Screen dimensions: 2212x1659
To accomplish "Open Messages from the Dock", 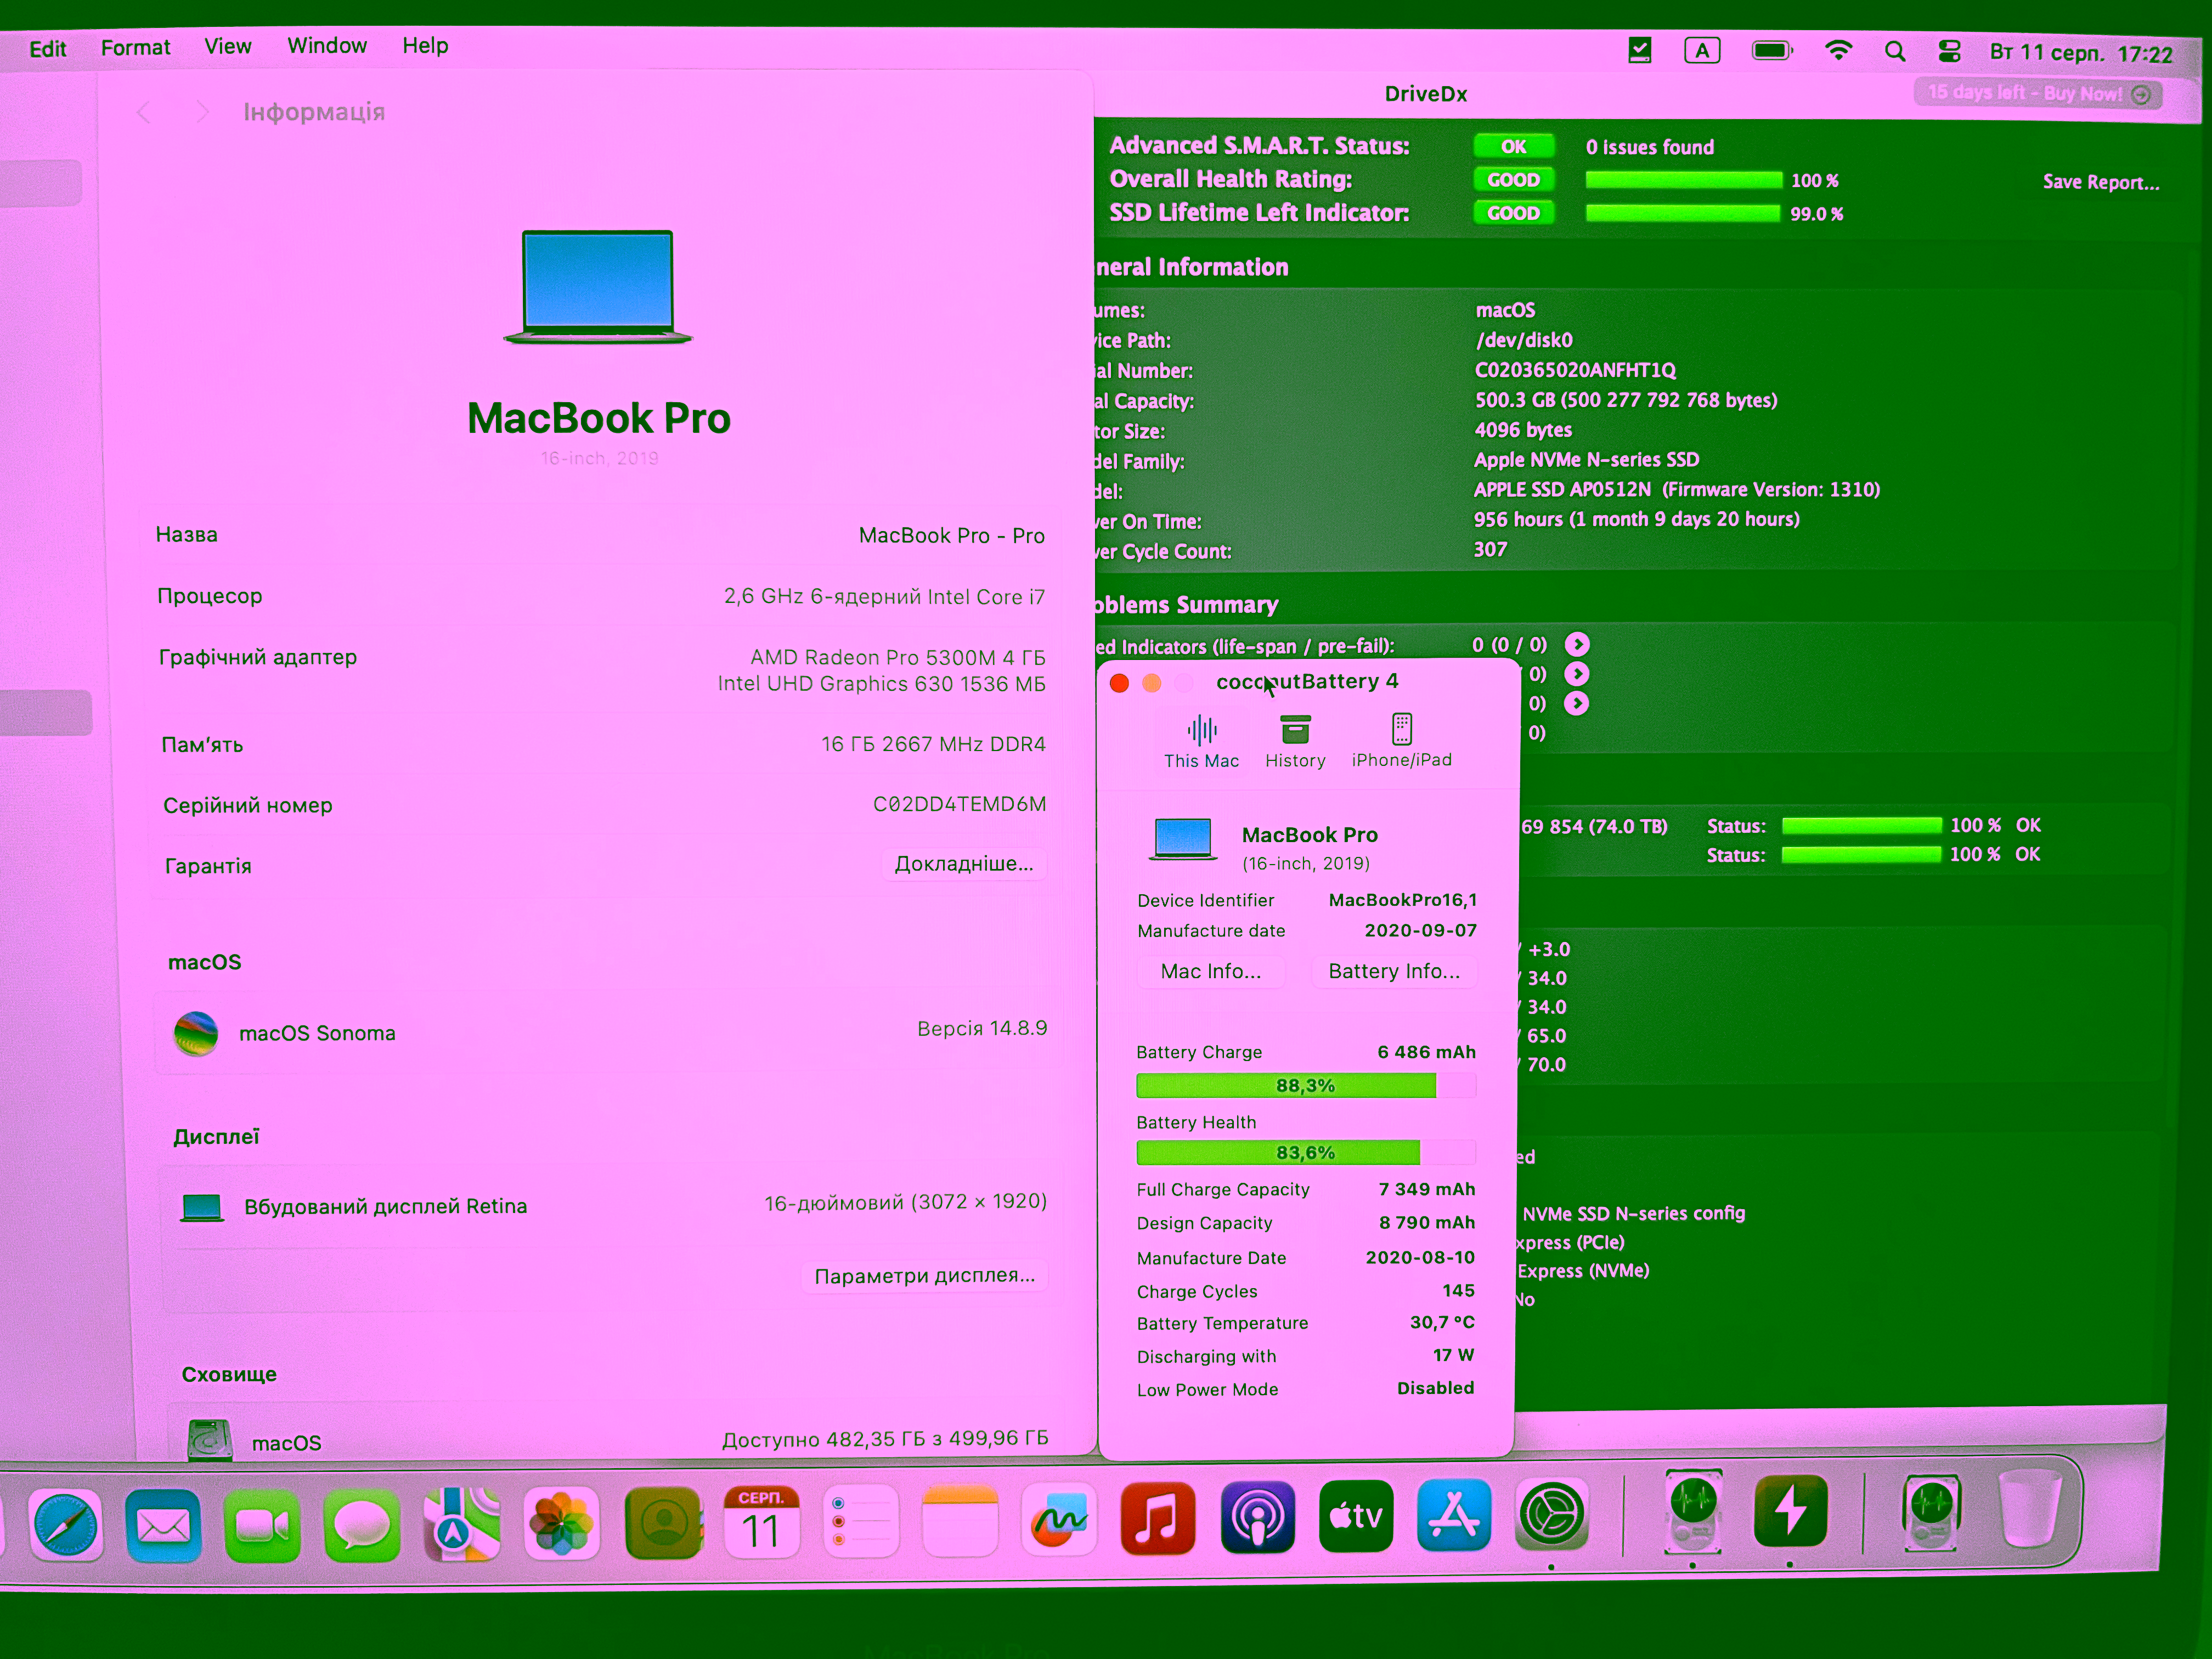I will click(x=362, y=1525).
